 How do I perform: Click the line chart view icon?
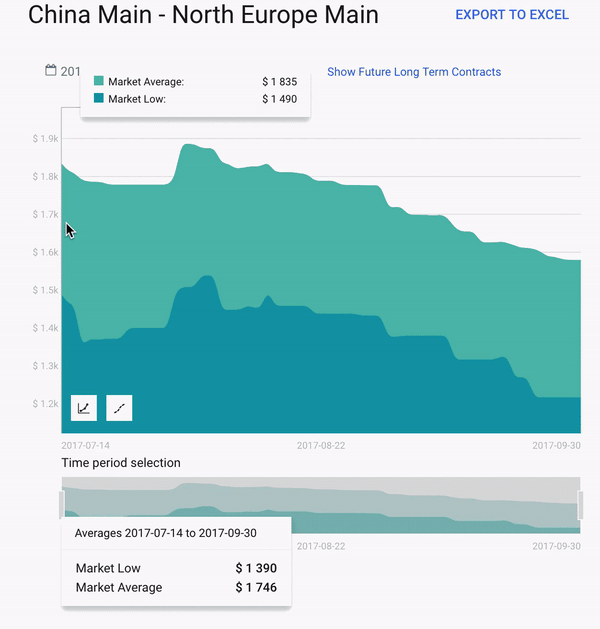(119, 408)
